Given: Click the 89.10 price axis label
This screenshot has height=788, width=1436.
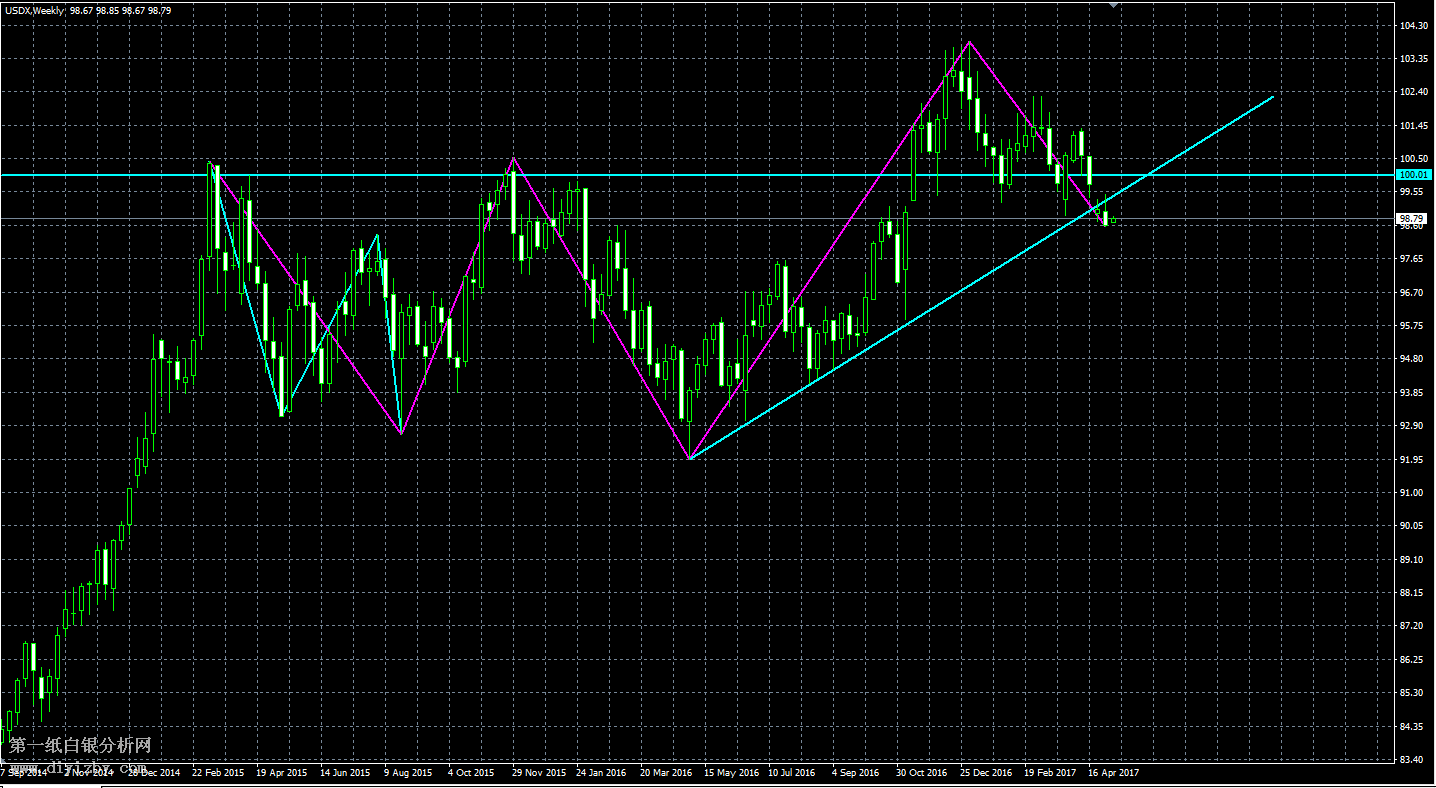Looking at the screenshot, I should 1412,559.
